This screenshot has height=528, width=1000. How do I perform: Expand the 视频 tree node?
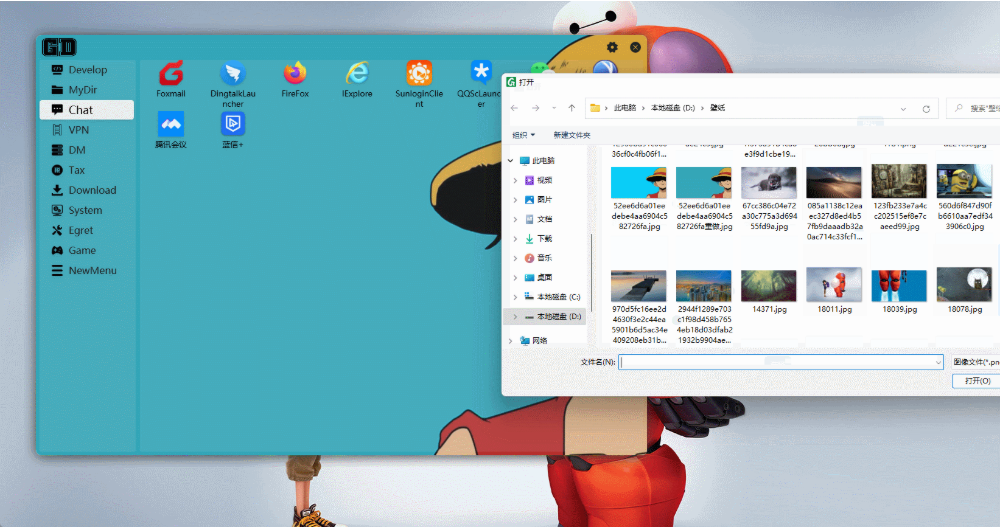coord(515,180)
